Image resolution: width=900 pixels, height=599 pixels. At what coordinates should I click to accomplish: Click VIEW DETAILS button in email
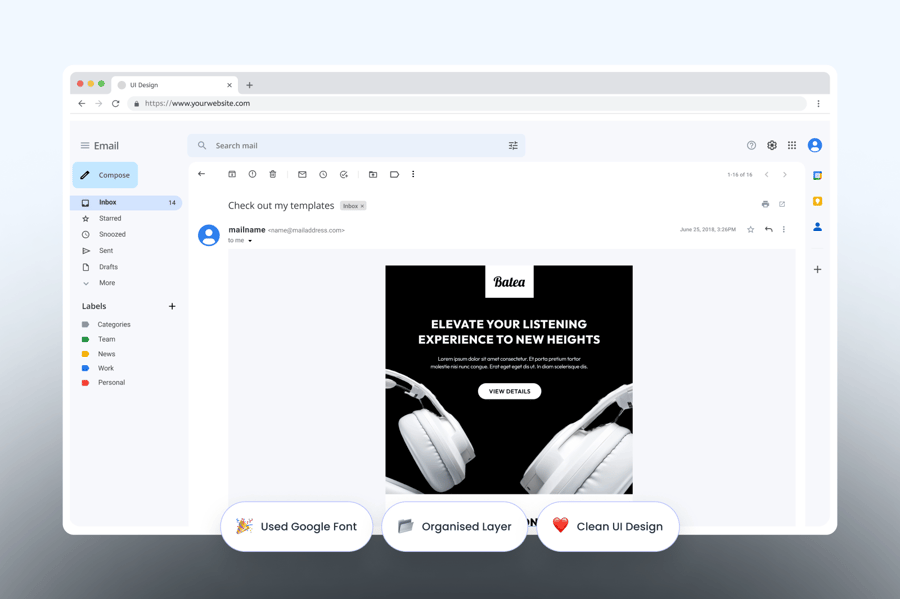pyautogui.click(x=509, y=391)
